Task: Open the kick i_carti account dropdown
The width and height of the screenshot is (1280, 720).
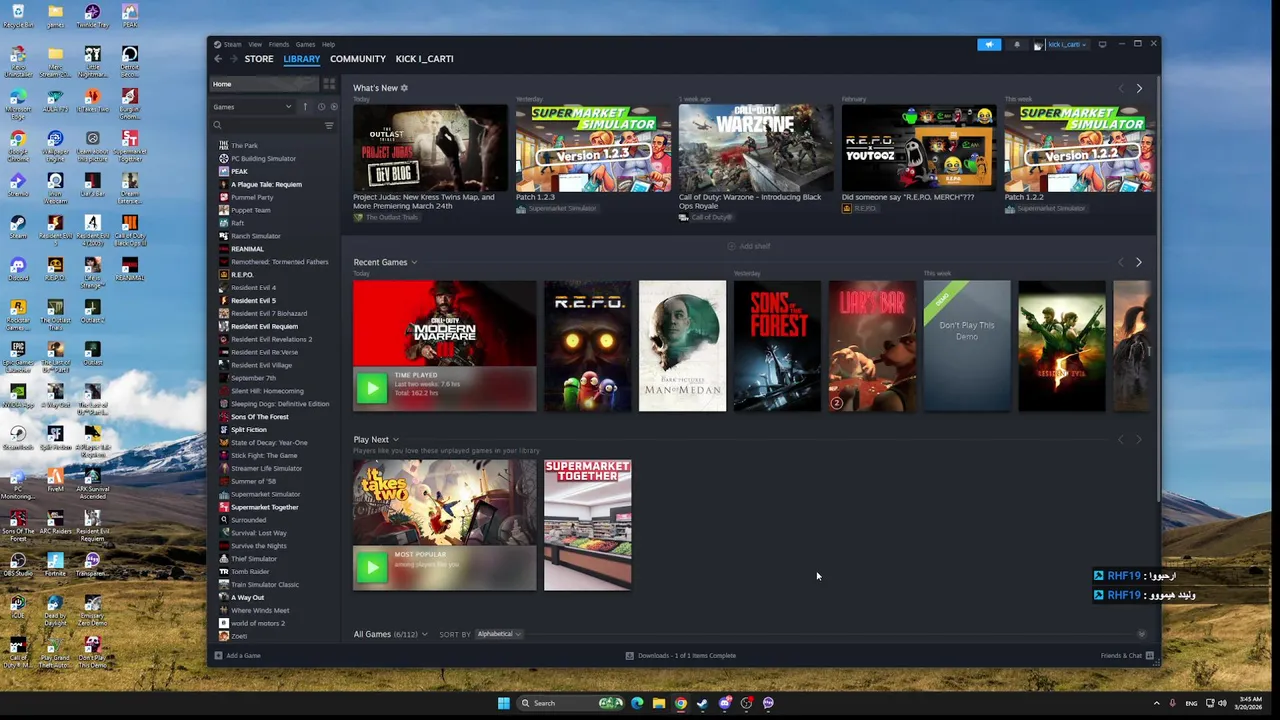Action: click(x=1067, y=44)
